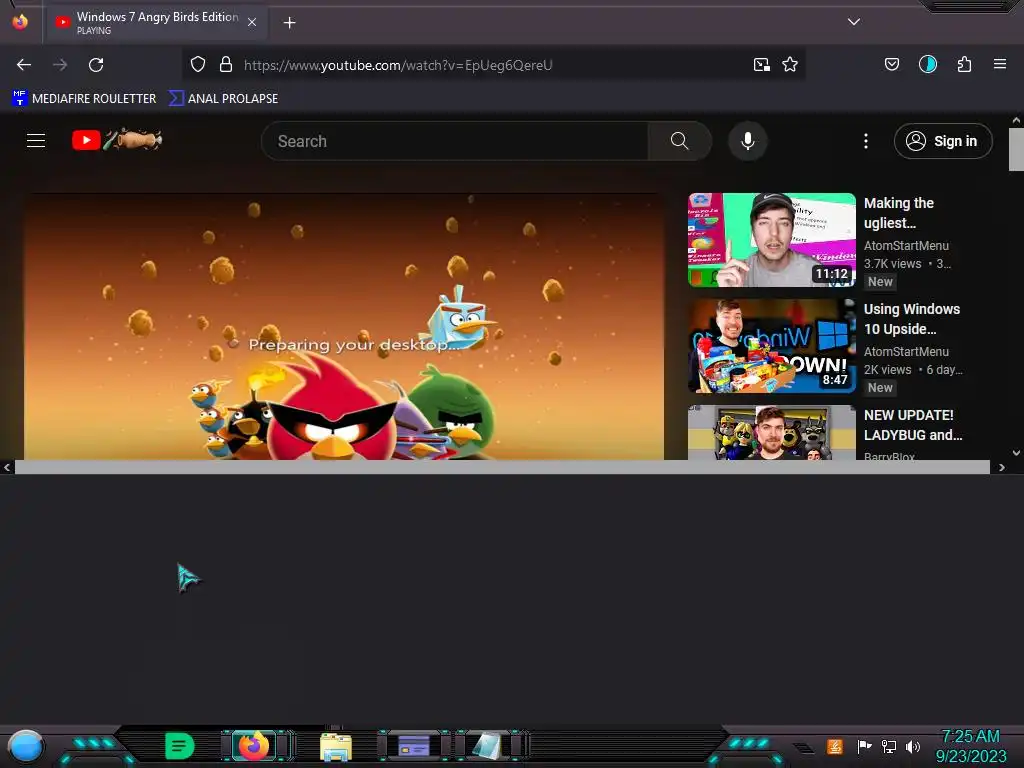1024x768 pixels.
Task: Expand the list all tabs chevron
Action: pos(854,22)
